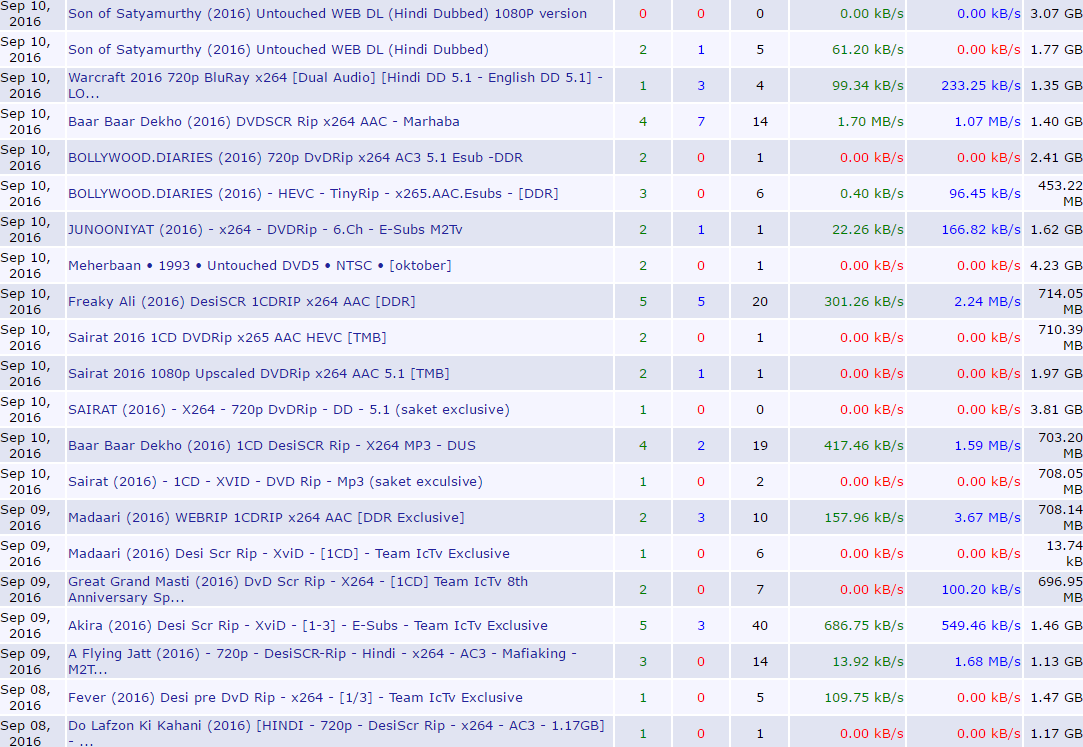This screenshot has width=1083, height=747.
Task: Open Madaari Desi Scr Rip XviD link
Action: (289, 553)
